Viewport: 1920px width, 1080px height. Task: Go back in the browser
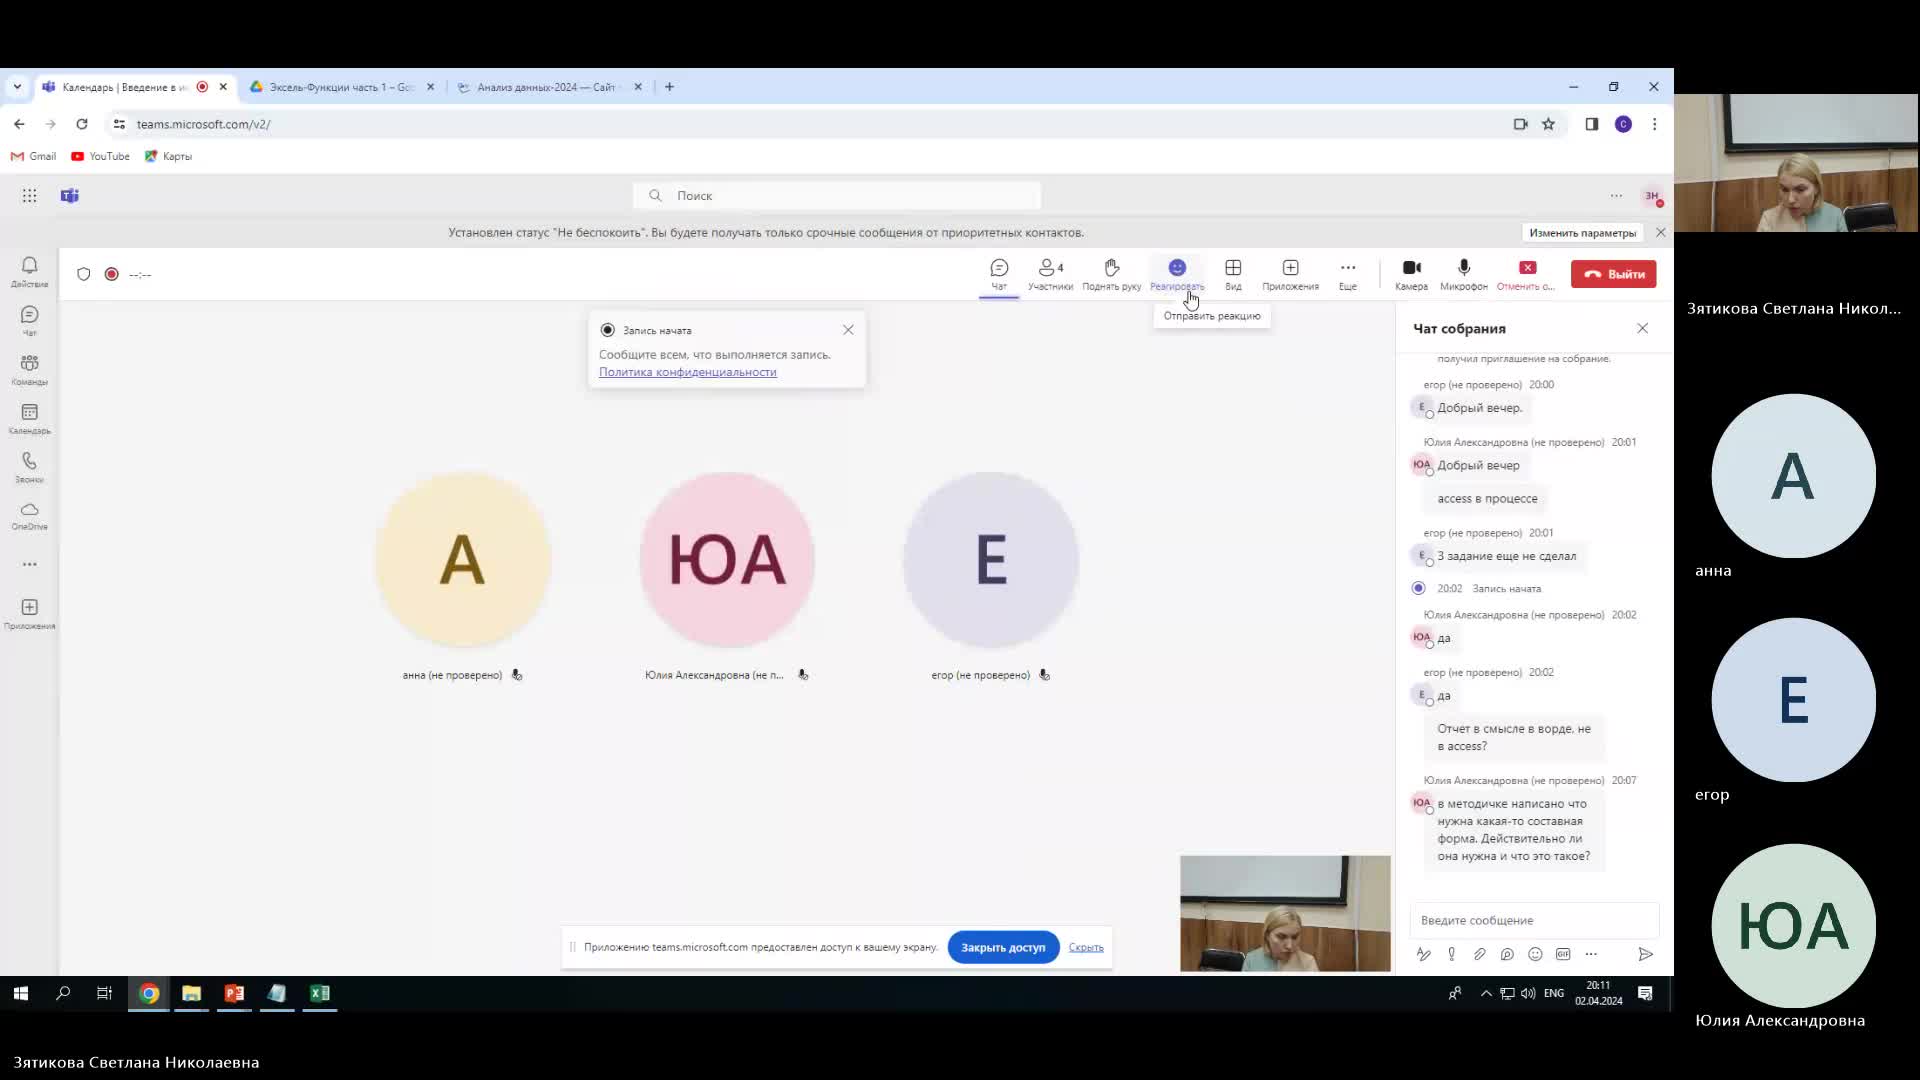point(19,124)
